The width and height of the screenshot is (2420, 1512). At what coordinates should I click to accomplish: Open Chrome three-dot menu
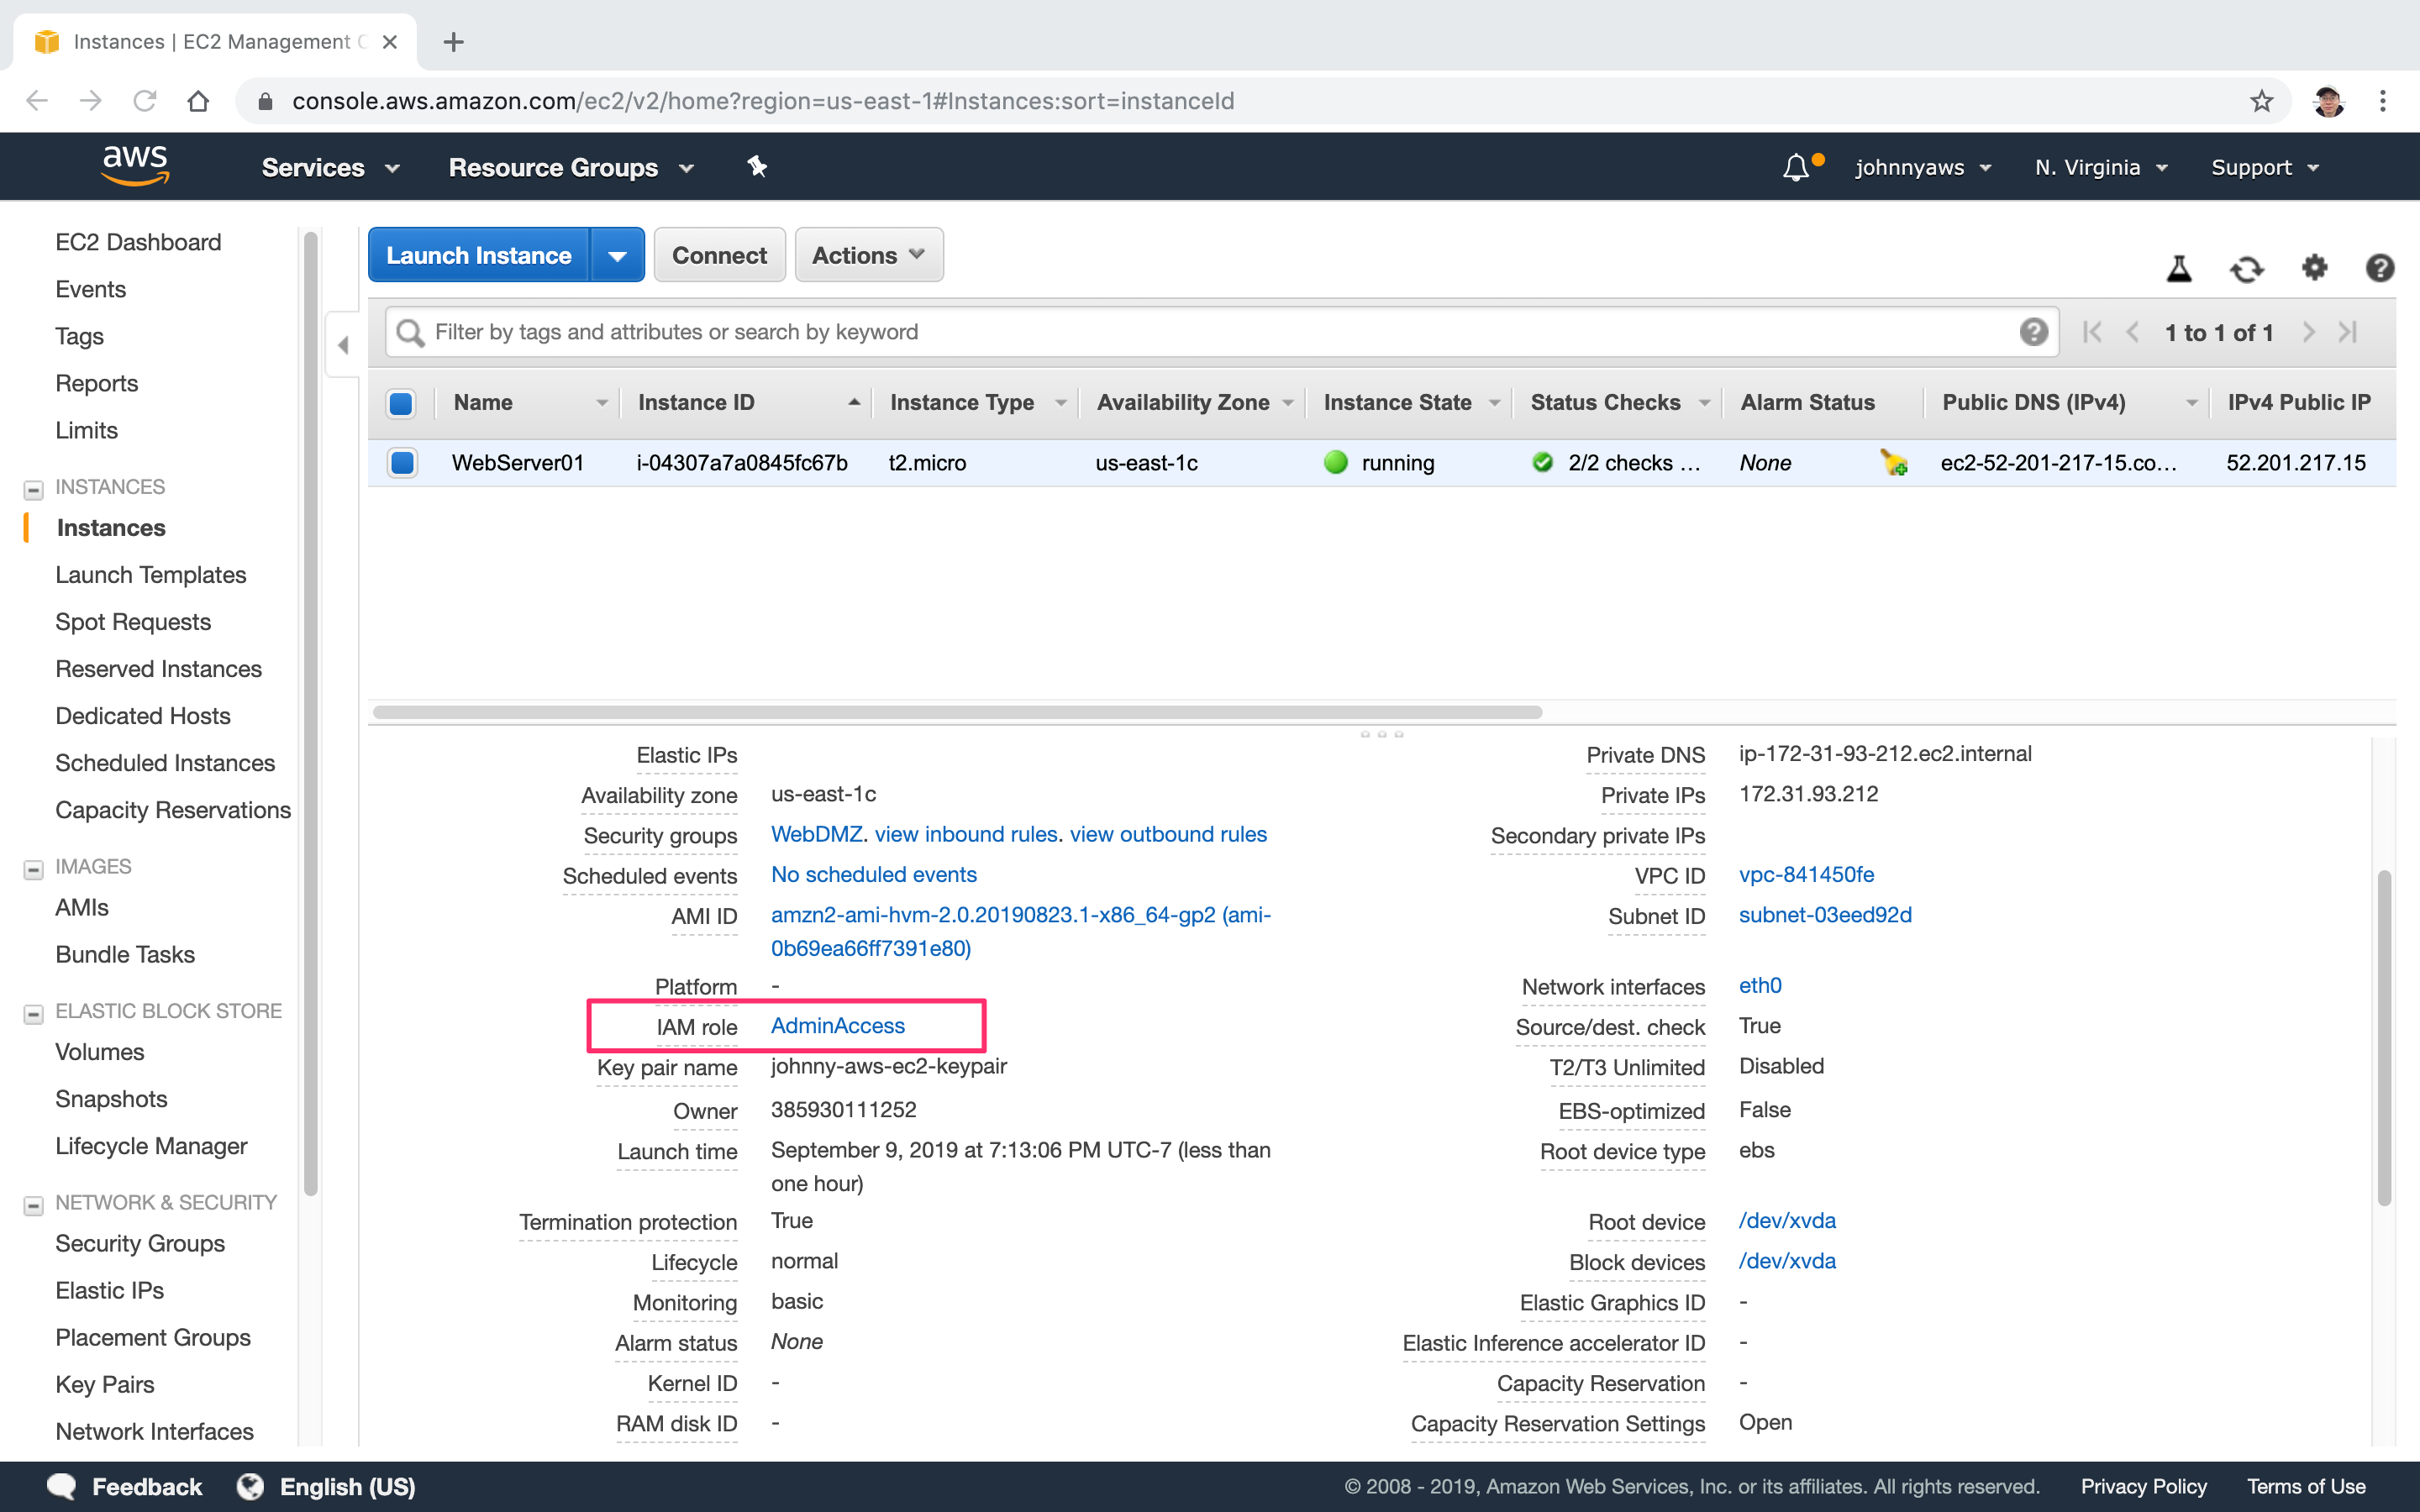[x=2382, y=101]
